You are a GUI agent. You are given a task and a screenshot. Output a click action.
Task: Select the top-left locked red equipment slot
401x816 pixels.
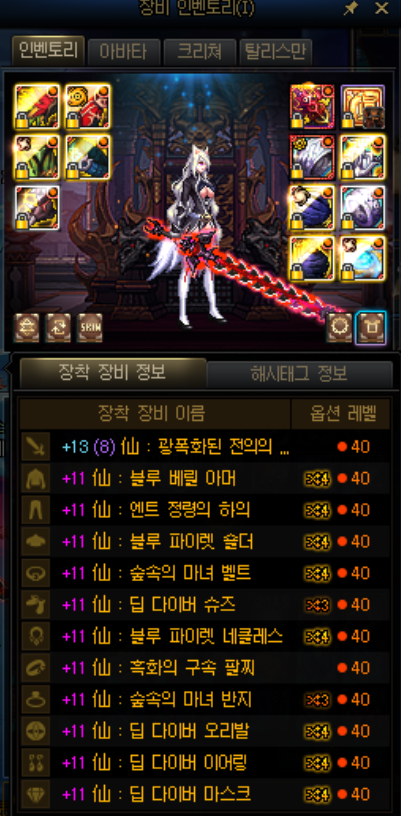point(37,107)
